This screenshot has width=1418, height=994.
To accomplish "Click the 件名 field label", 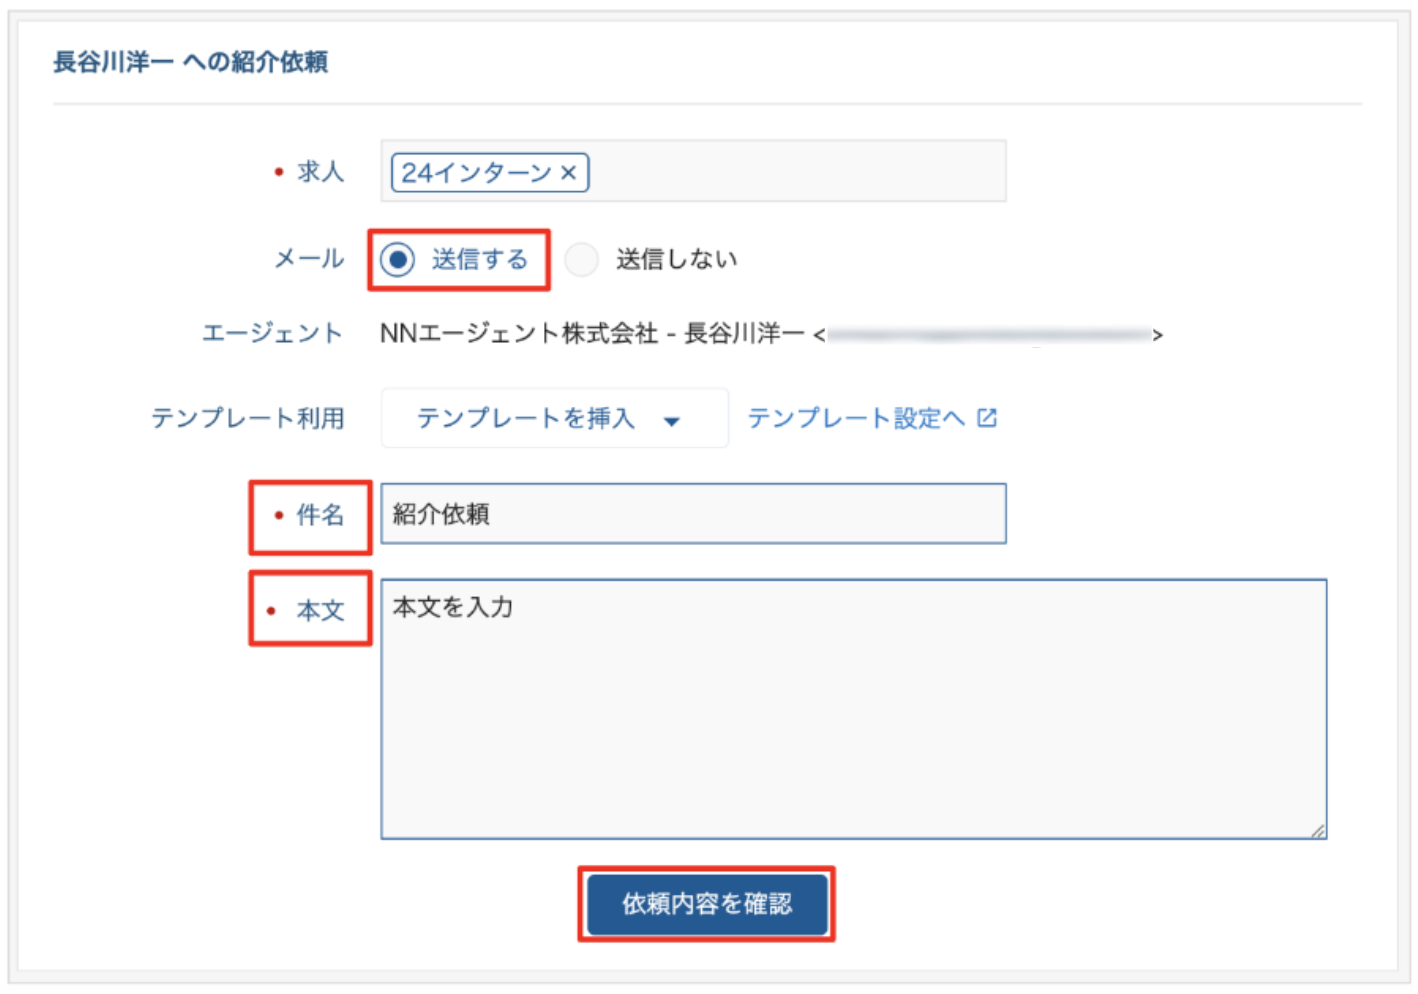I will 320,515.
